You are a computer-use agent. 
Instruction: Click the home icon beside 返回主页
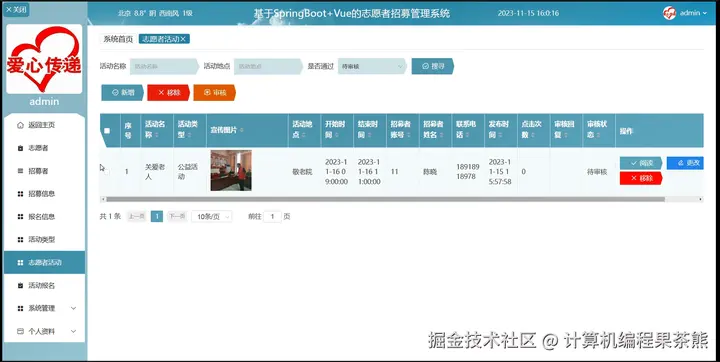pos(20,125)
